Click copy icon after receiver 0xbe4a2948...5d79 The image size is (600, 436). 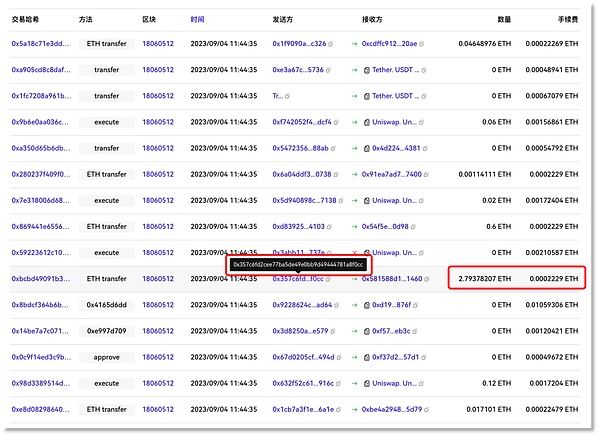pyautogui.click(x=427, y=408)
